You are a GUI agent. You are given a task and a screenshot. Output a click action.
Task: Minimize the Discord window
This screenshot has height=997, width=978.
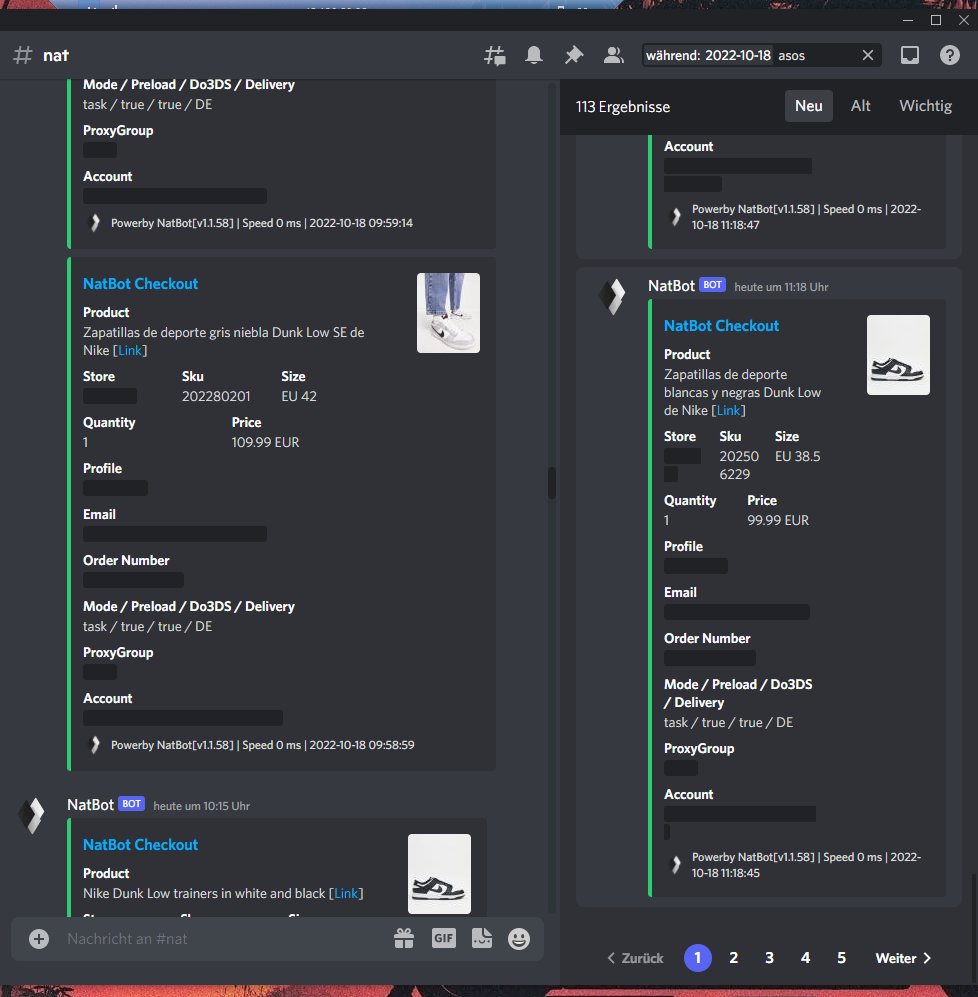tap(907, 20)
